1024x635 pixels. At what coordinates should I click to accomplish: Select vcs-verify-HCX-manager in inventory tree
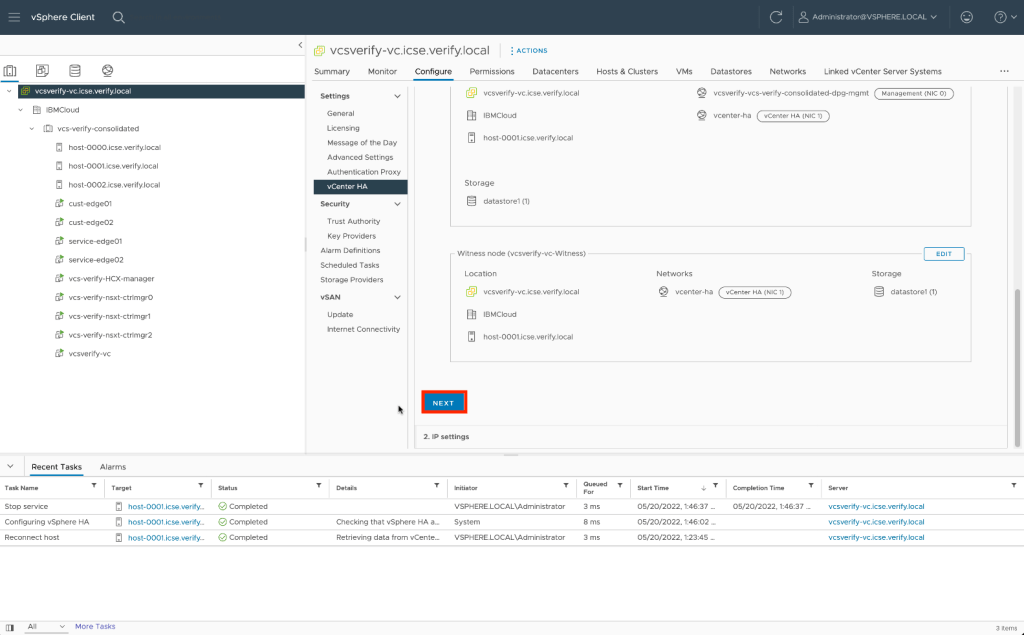pos(111,278)
